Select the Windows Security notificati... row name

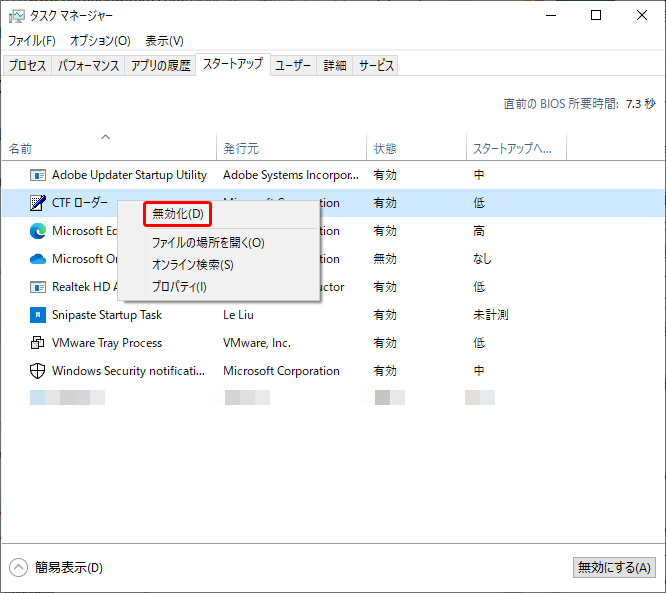(x=128, y=371)
